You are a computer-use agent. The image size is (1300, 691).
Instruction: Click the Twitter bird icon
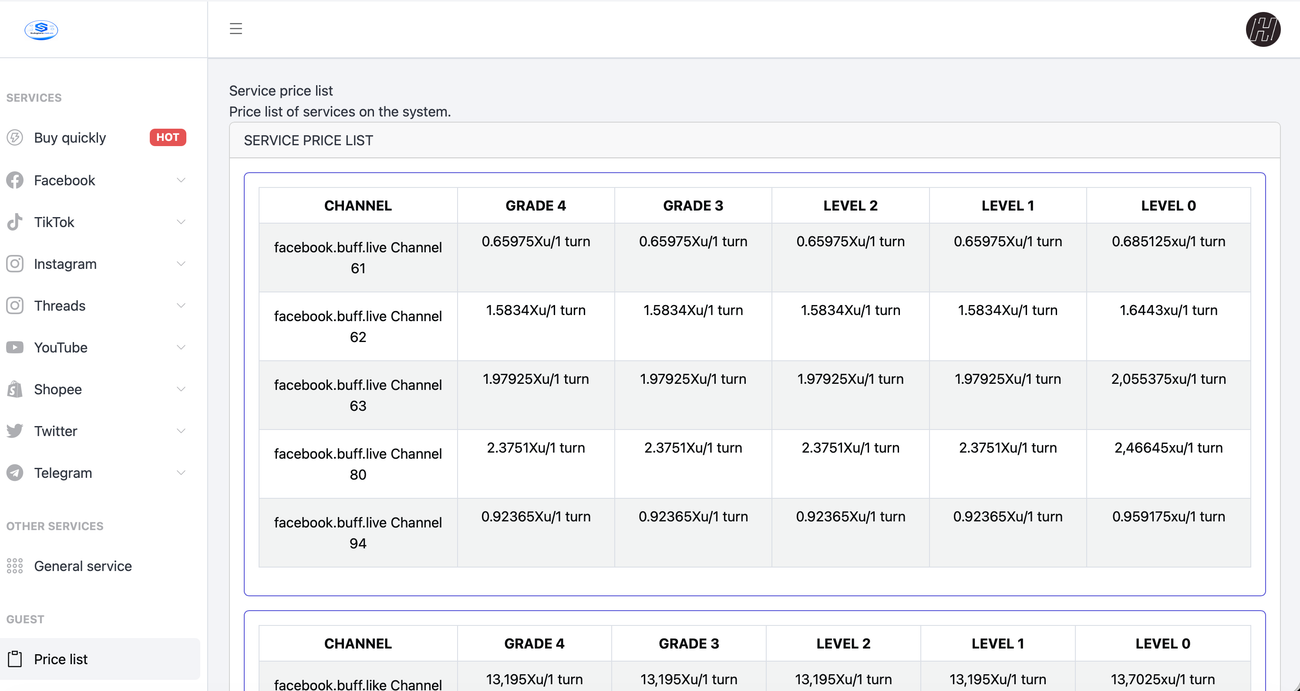pos(15,431)
